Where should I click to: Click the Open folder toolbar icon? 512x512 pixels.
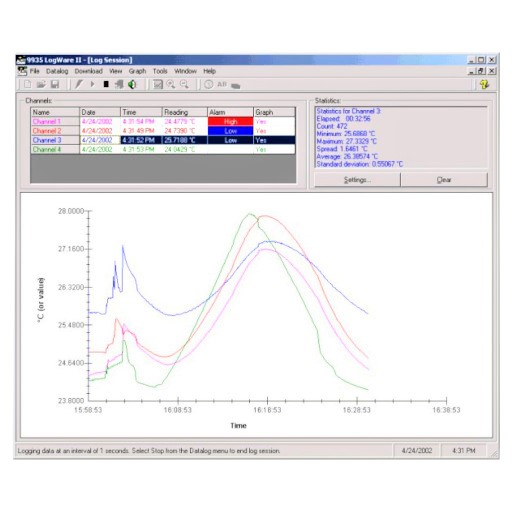[x=41, y=84]
